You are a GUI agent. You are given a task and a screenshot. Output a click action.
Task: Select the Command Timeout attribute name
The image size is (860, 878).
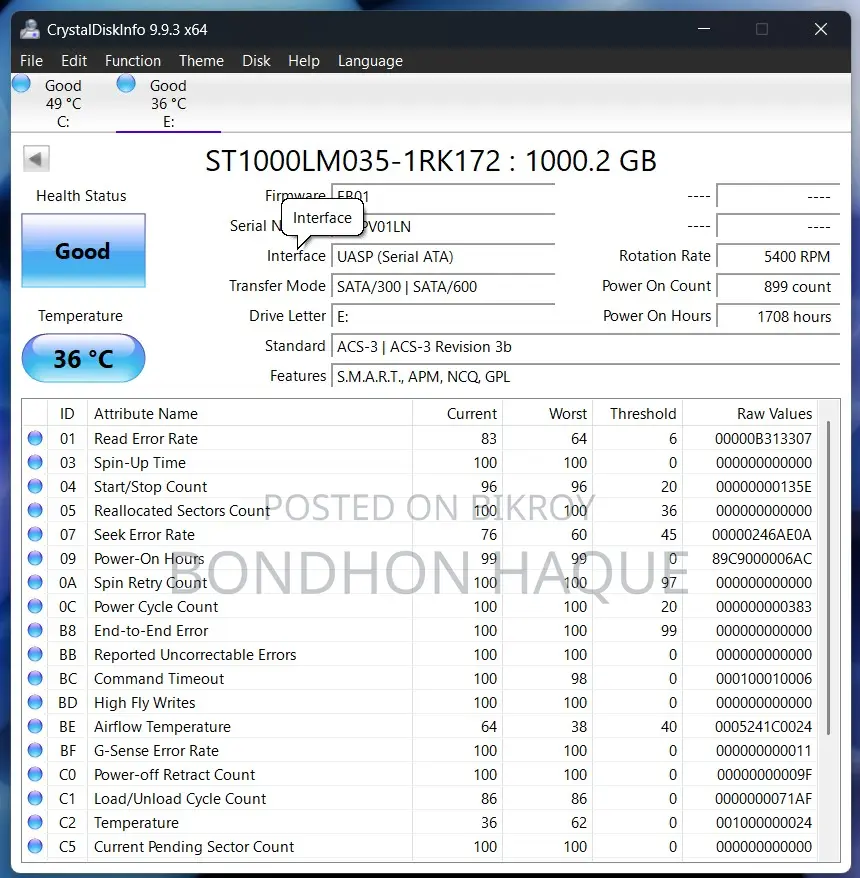tap(159, 679)
